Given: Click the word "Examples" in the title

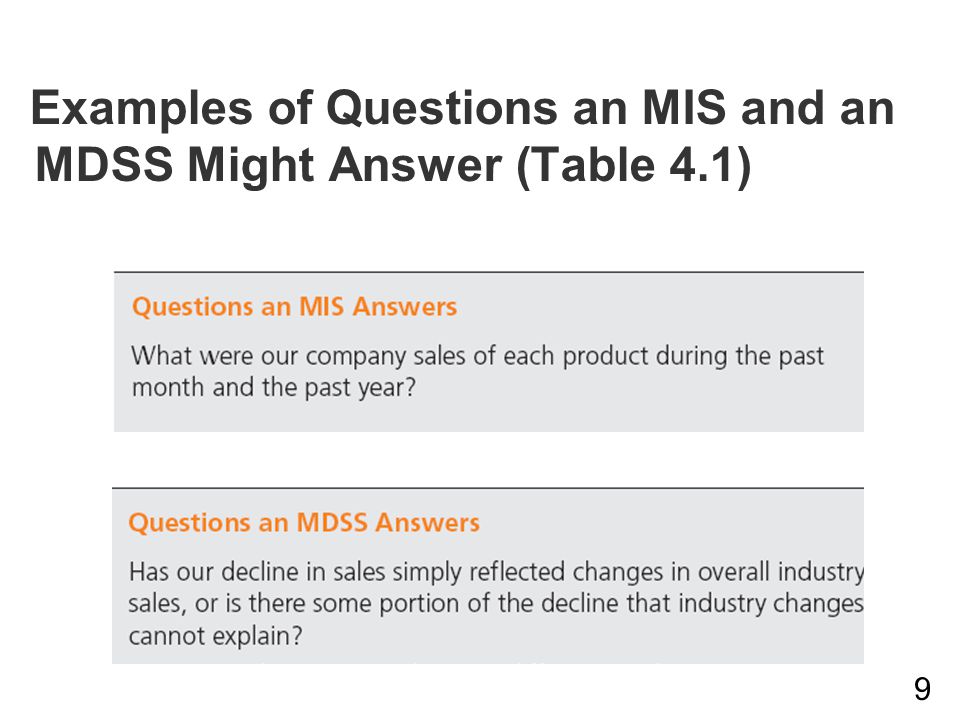Looking at the screenshot, I should click(141, 109).
